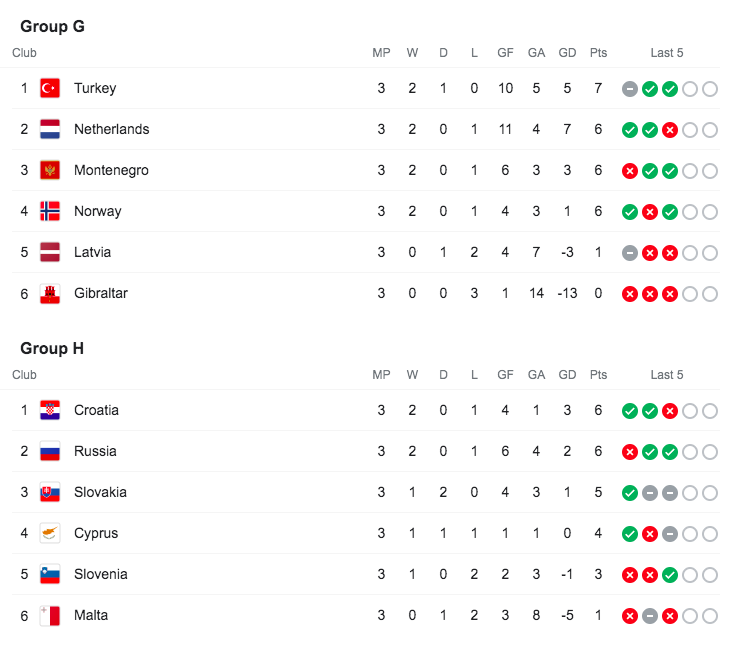Click the Group G heading
The width and height of the screenshot is (743, 650).
click(52, 27)
